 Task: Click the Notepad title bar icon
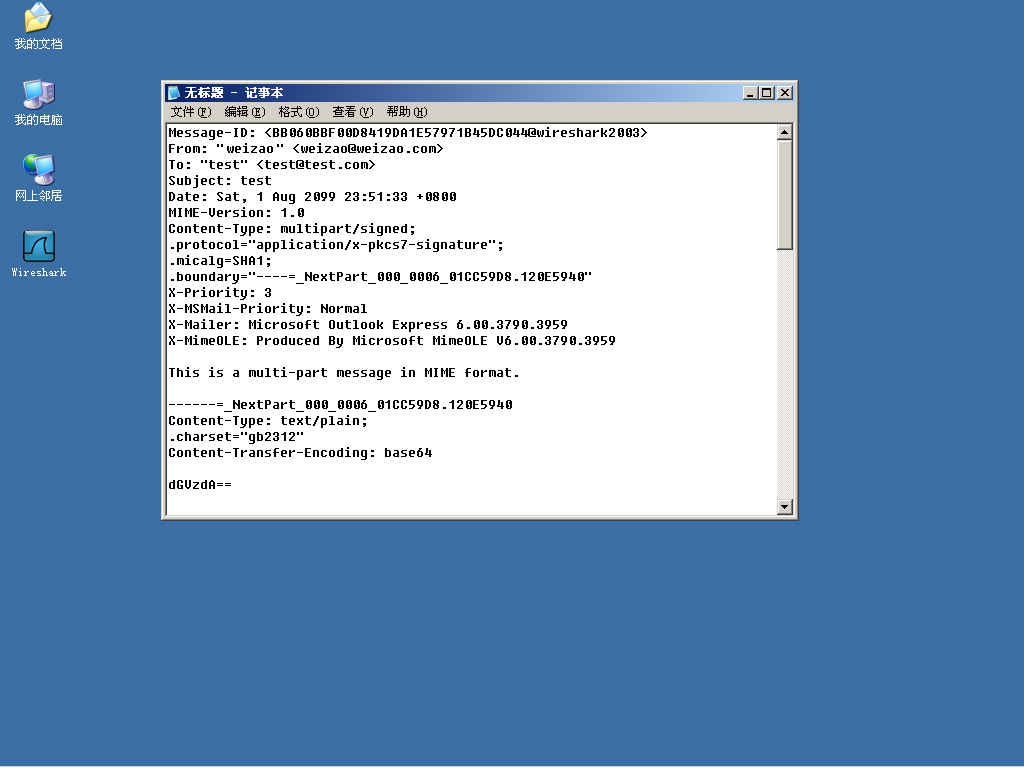coord(174,93)
